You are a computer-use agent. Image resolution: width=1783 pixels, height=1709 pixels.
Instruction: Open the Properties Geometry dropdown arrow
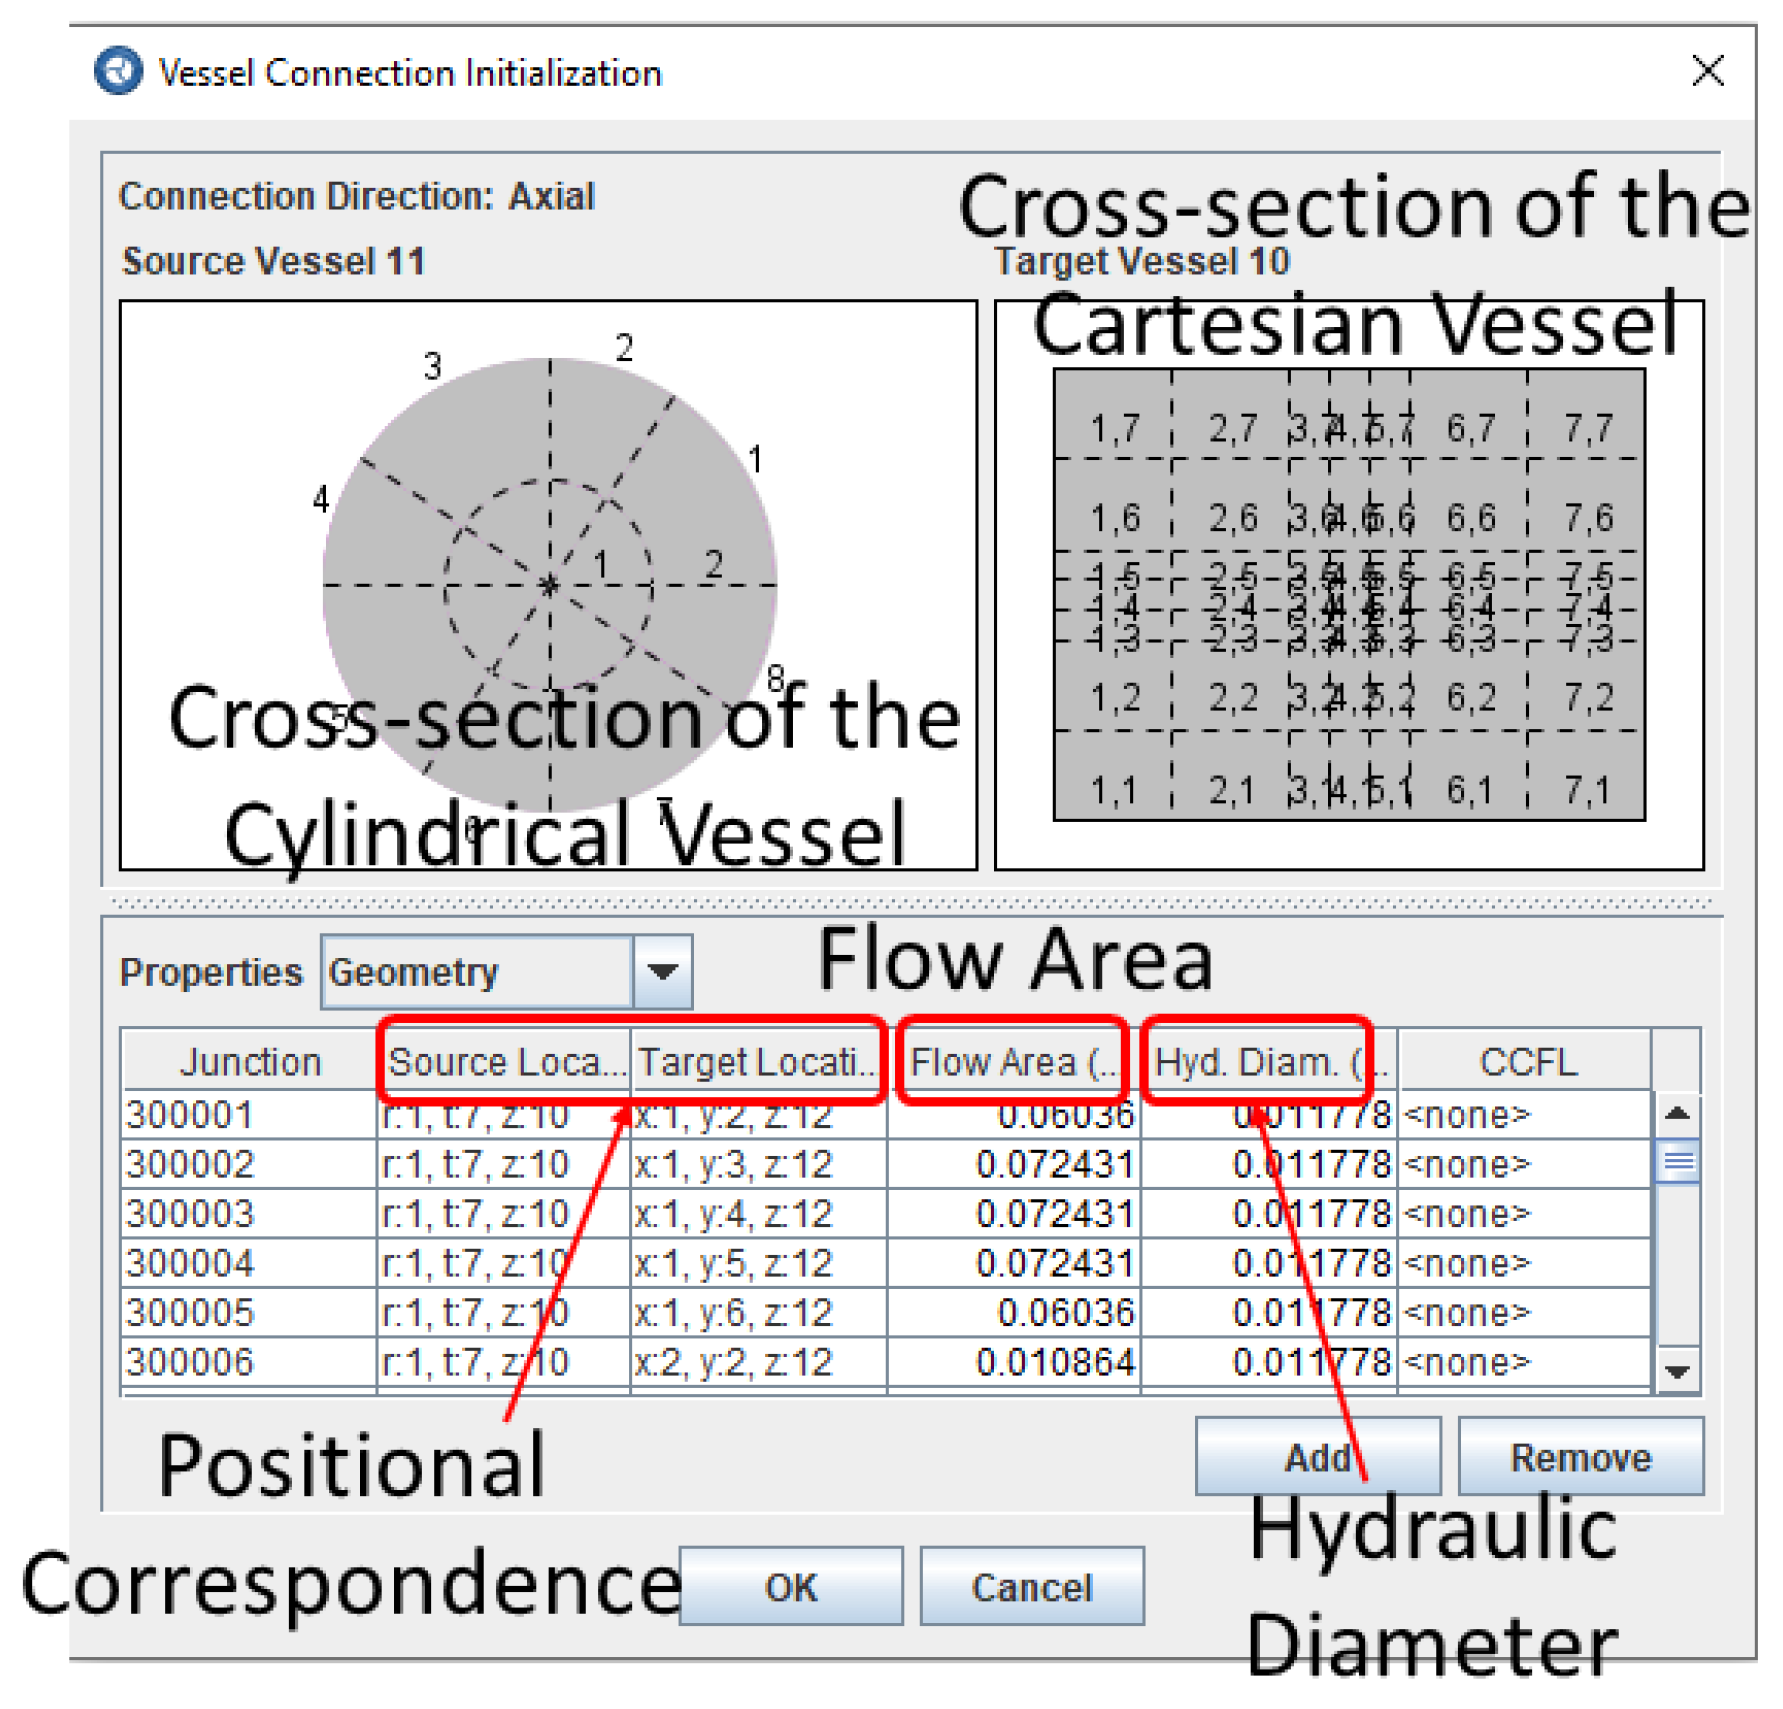[x=662, y=971]
